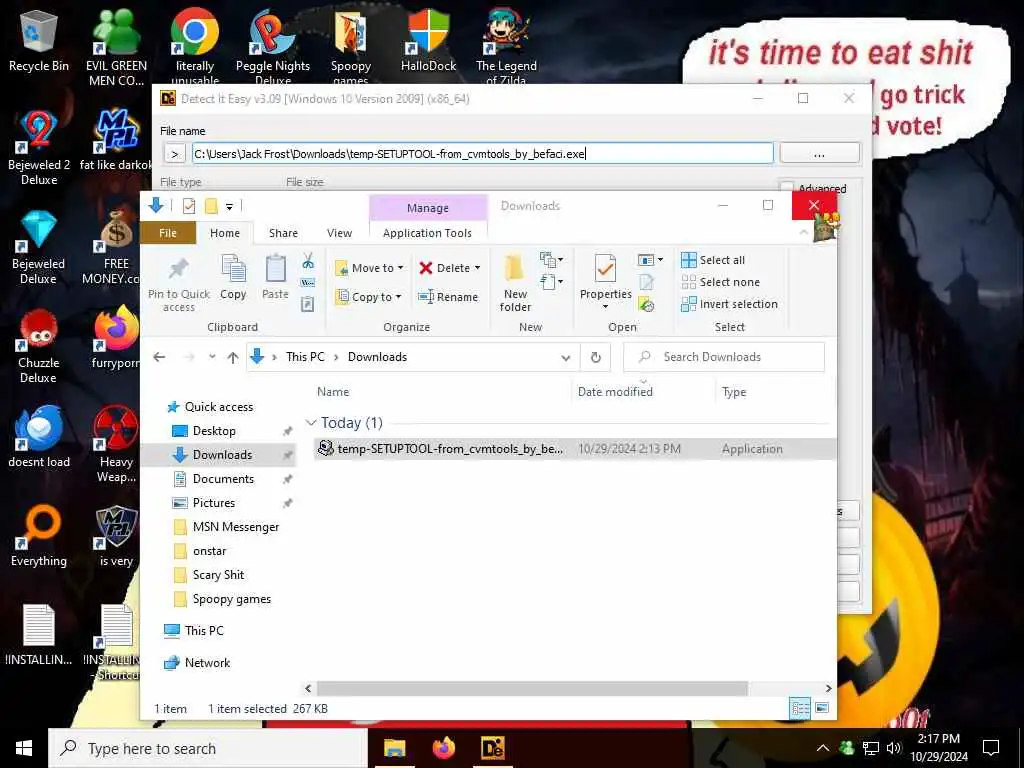Open the File tab
Image resolution: width=1024 pixels, height=768 pixels.
(168, 233)
